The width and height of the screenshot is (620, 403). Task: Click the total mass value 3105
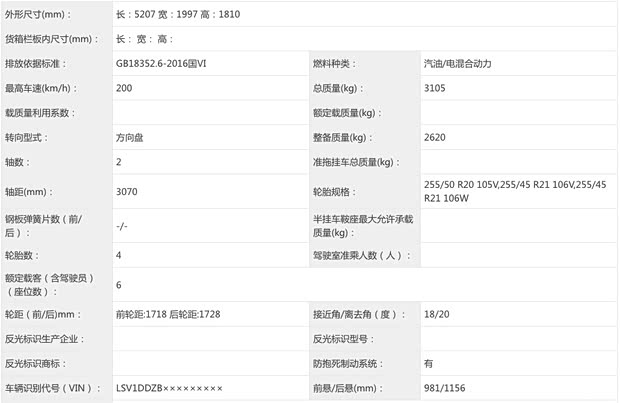(x=436, y=88)
